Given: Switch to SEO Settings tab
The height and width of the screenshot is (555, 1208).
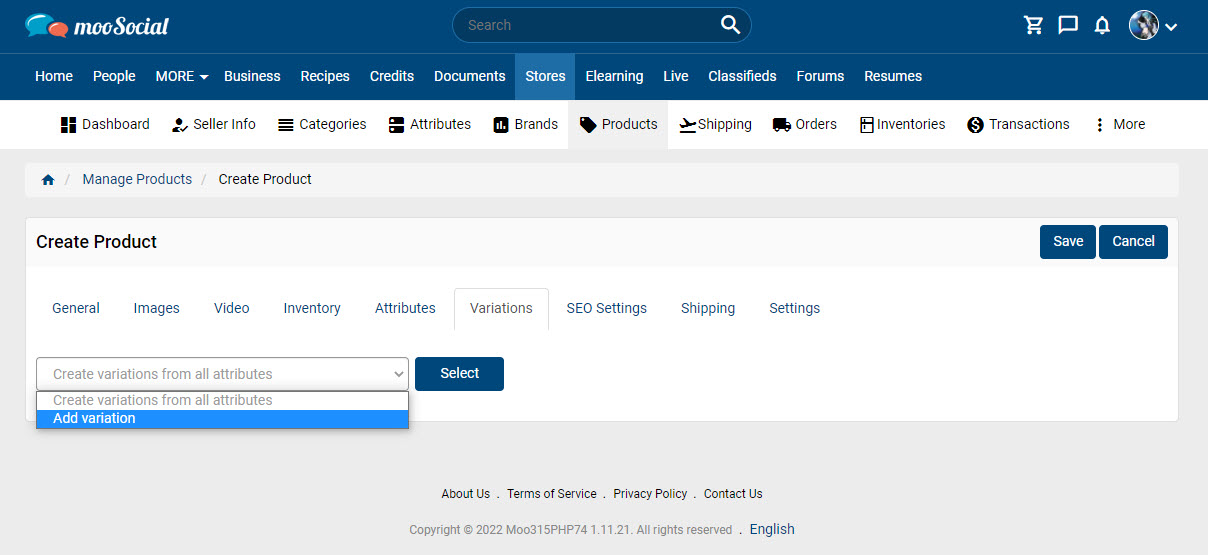Looking at the screenshot, I should tap(607, 308).
